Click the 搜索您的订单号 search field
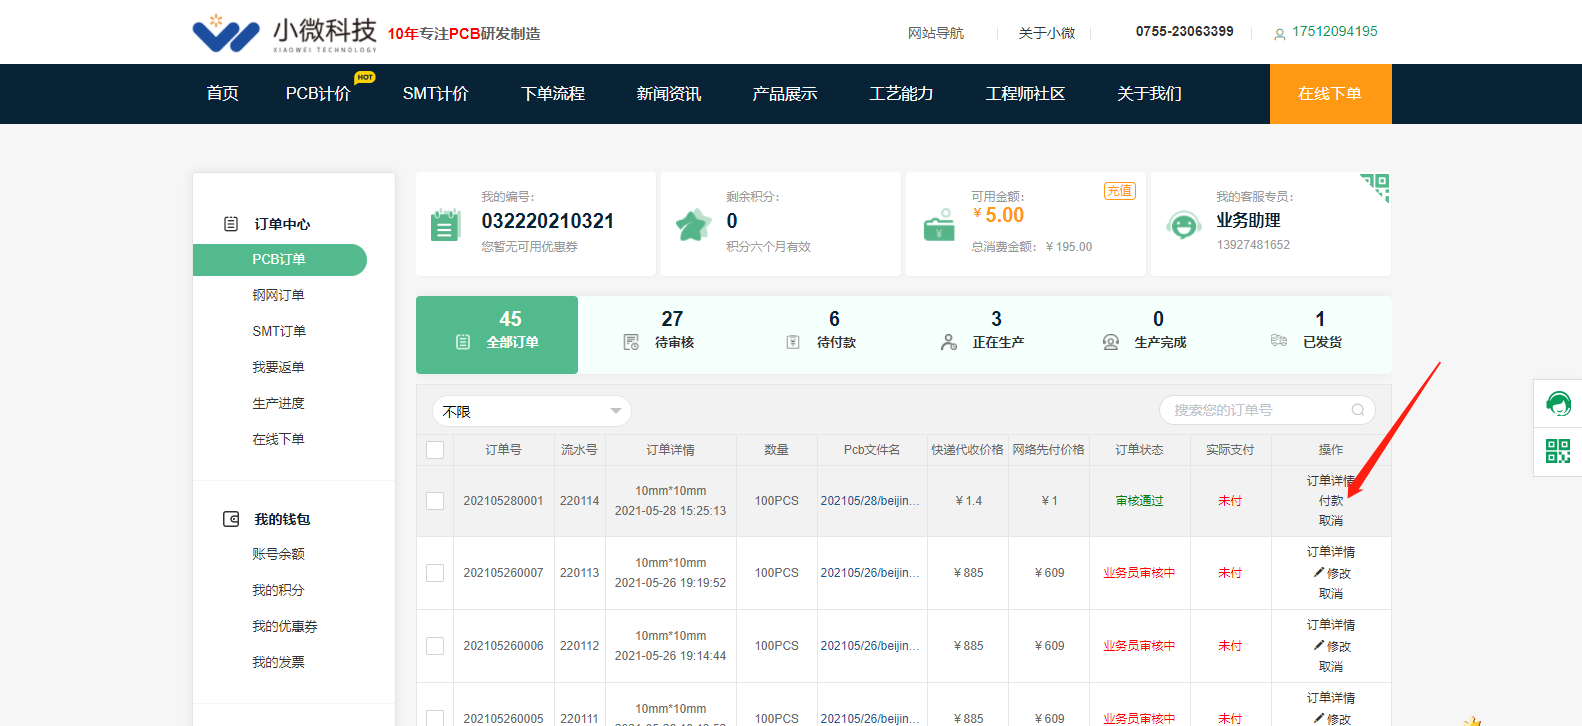This screenshot has width=1582, height=726. tap(1267, 410)
